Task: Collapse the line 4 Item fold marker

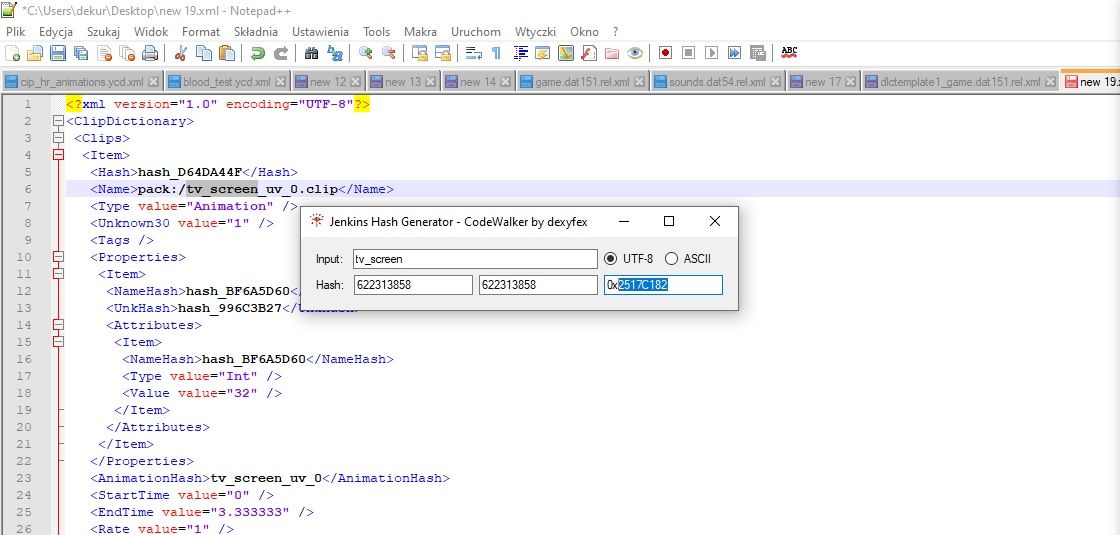Action: [59, 155]
